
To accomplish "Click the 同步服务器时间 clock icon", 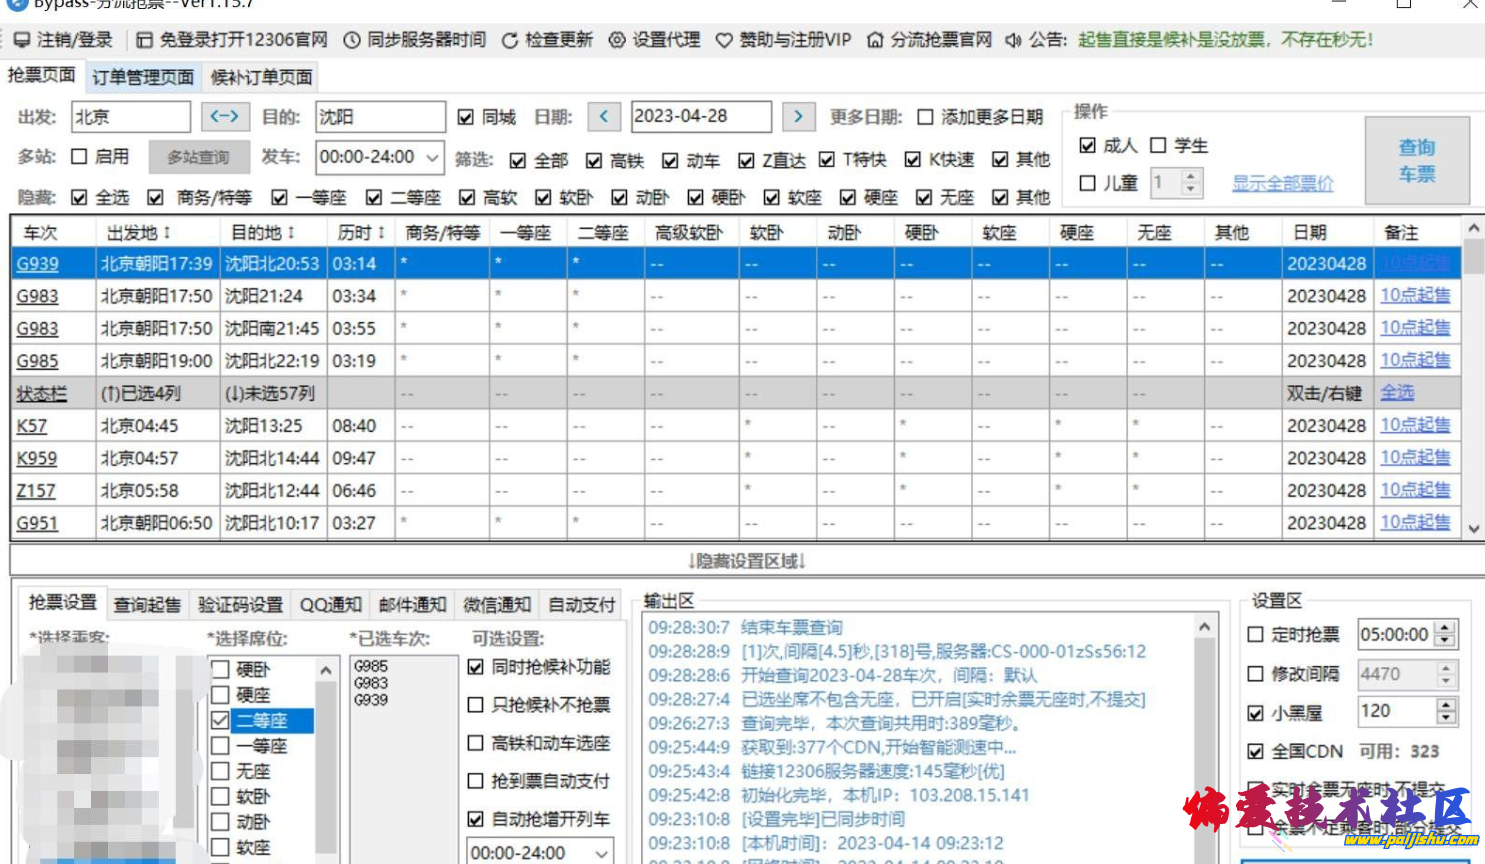I will pos(352,42).
